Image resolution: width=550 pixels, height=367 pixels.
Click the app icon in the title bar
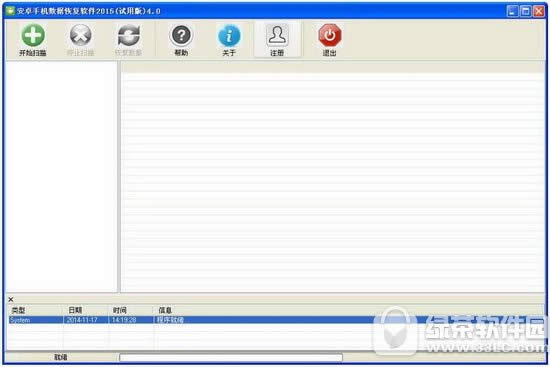click(x=10, y=11)
